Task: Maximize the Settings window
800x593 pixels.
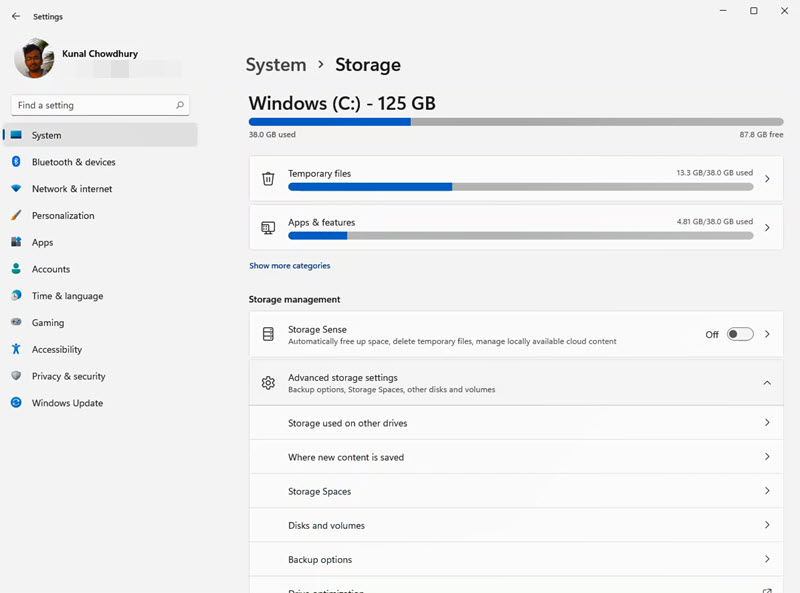Action: [x=754, y=11]
